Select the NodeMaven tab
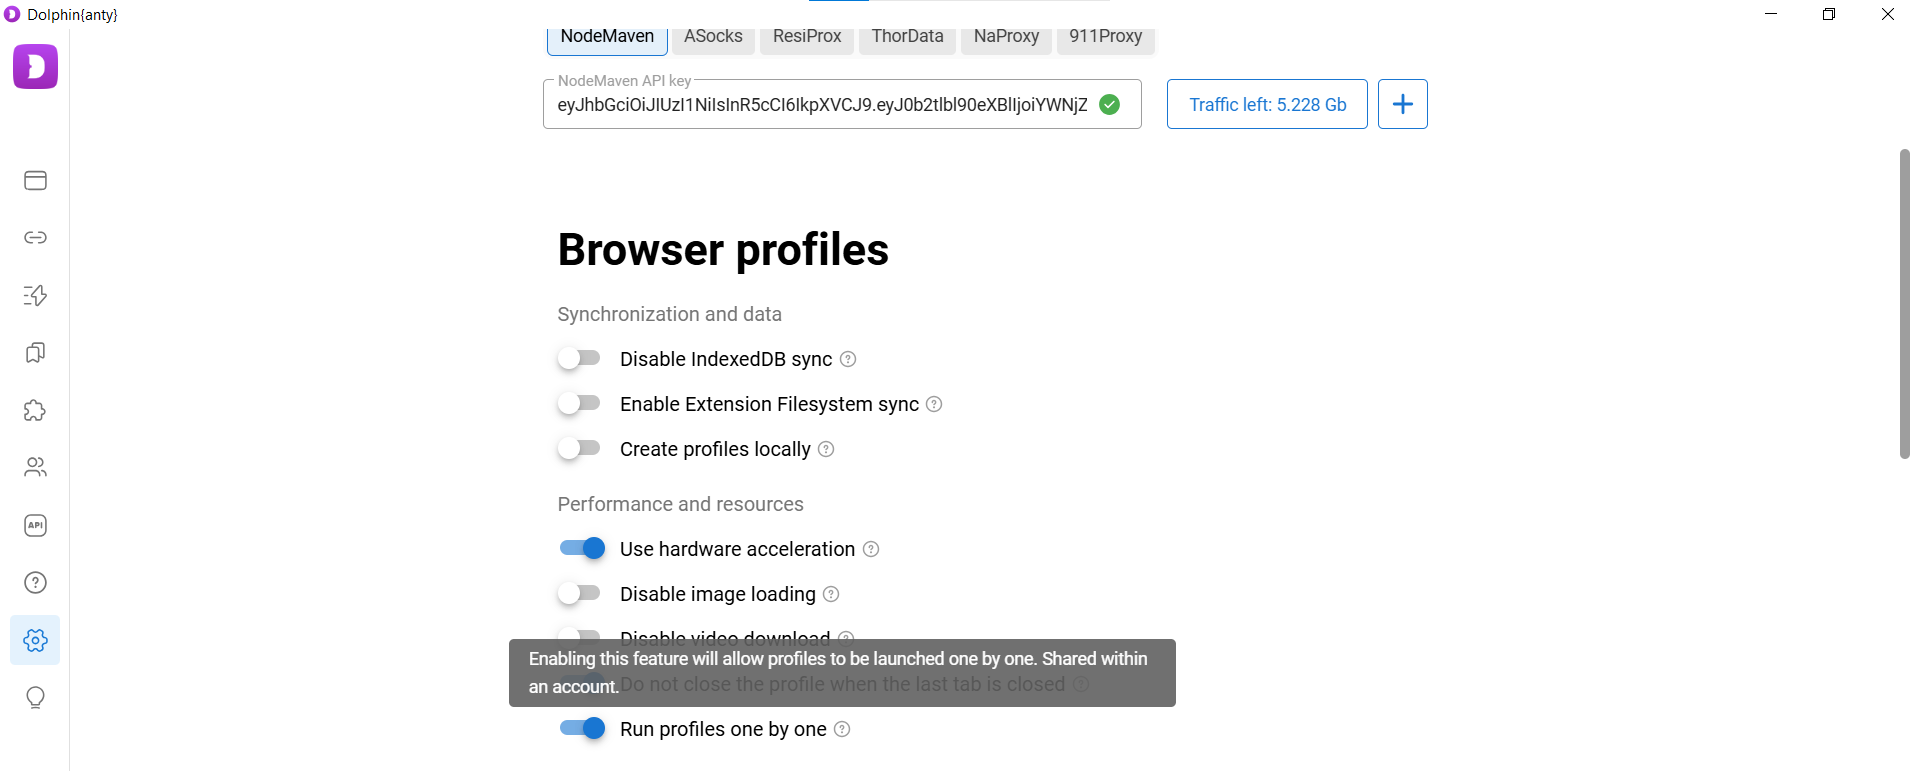Viewport: 1920px width, 771px height. pos(607,37)
